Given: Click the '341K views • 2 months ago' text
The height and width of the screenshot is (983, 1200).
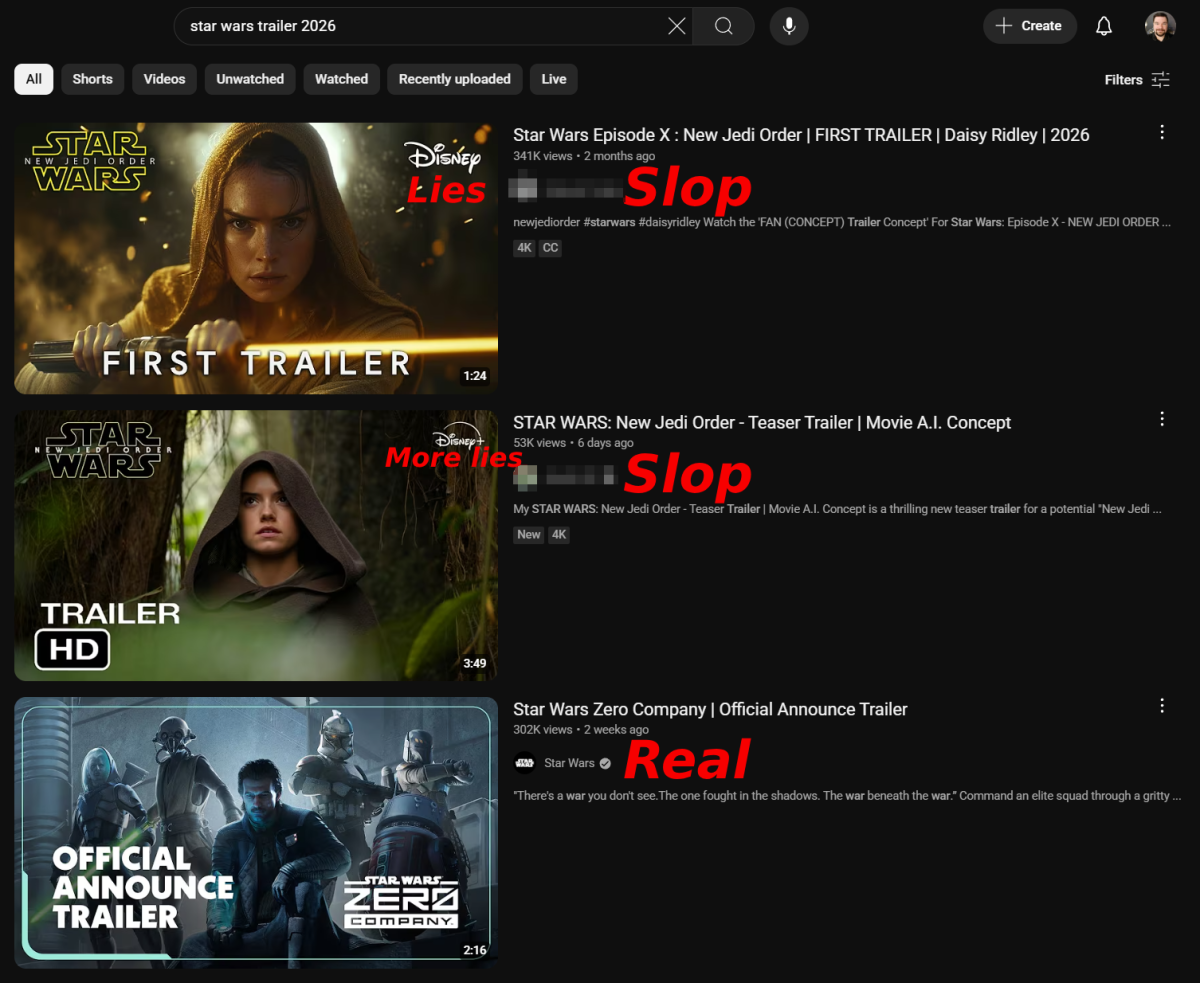Looking at the screenshot, I should tap(584, 156).
